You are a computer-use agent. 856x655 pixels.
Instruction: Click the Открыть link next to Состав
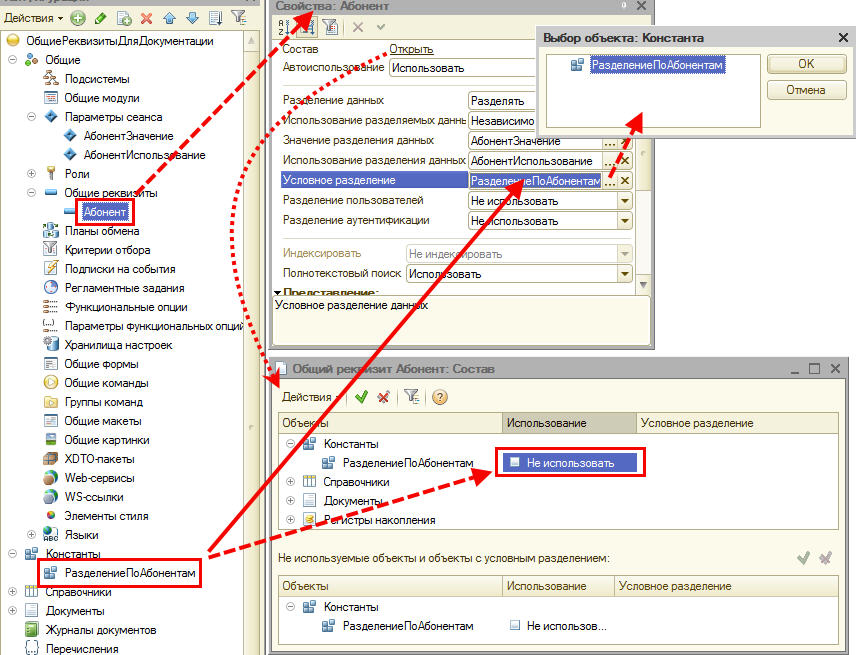[411, 49]
